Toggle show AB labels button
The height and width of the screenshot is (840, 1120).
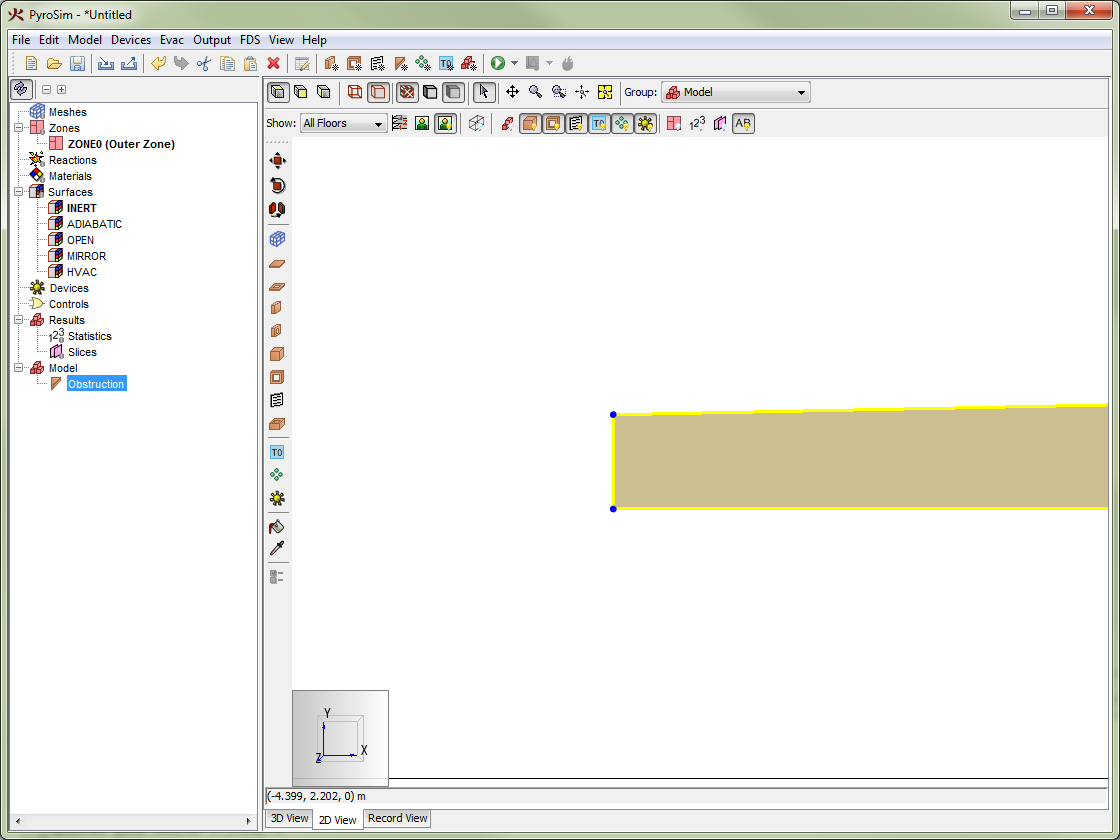click(743, 124)
